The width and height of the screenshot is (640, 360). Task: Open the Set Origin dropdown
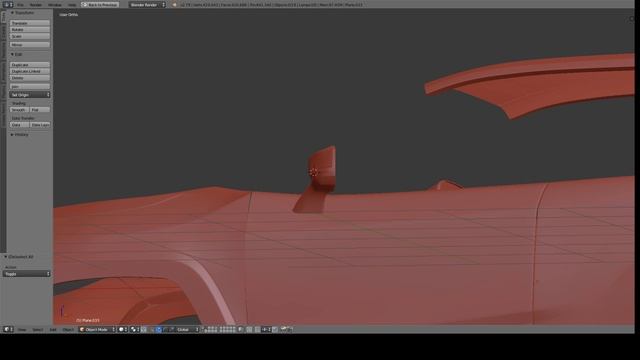click(x=30, y=95)
